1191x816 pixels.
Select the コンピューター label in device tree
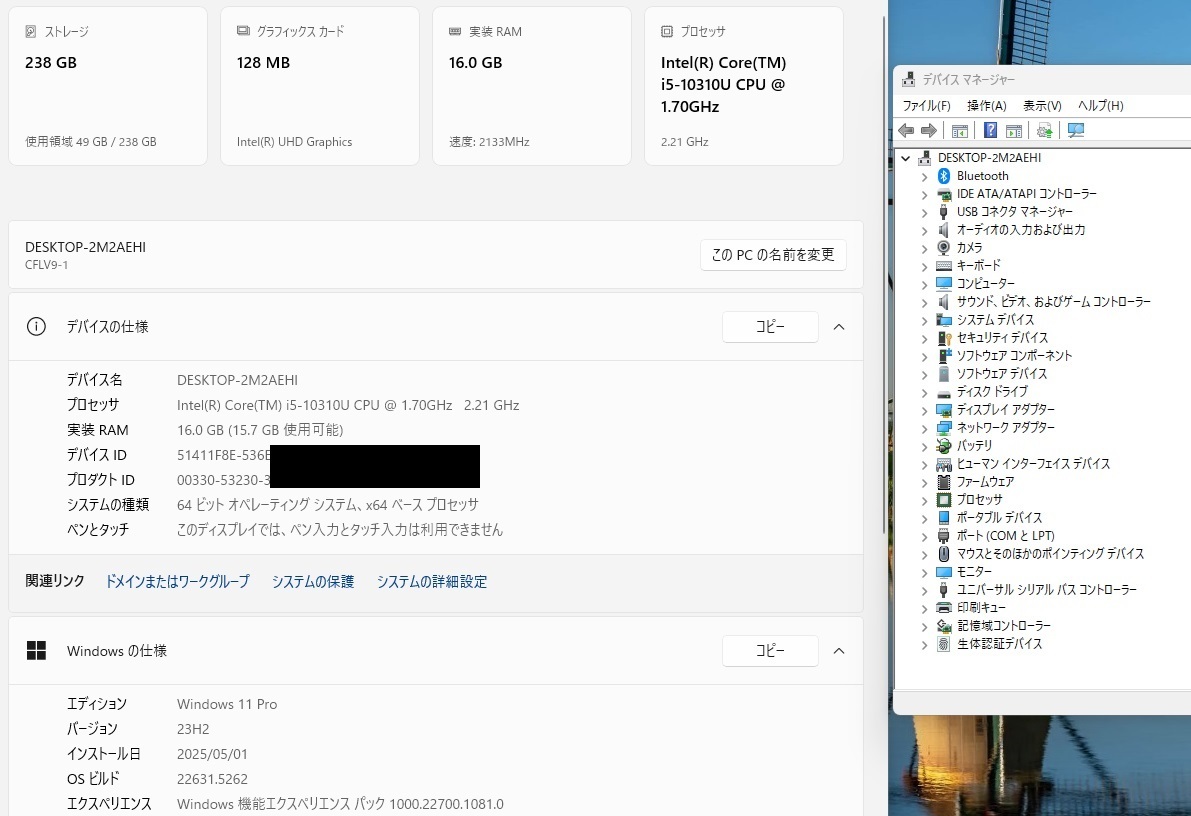pos(985,284)
